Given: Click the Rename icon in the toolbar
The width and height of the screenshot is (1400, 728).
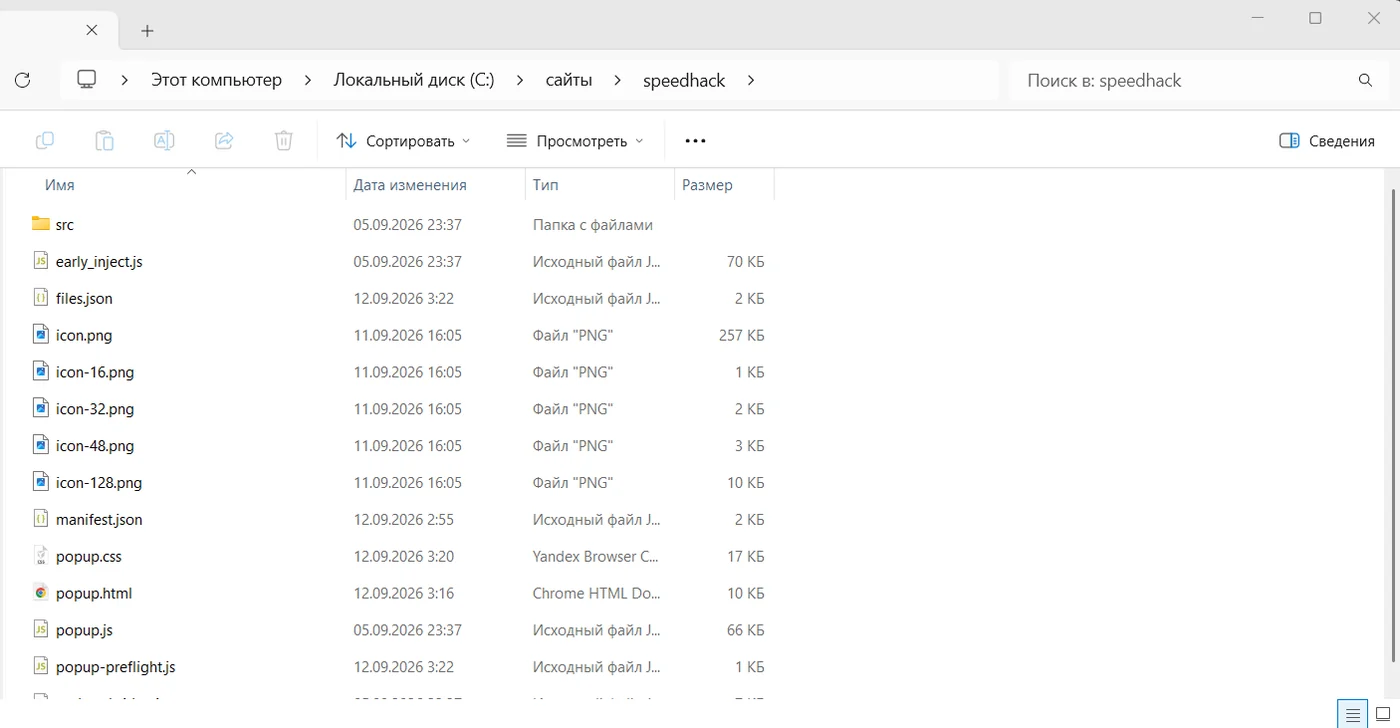Looking at the screenshot, I should pyautogui.click(x=164, y=141).
